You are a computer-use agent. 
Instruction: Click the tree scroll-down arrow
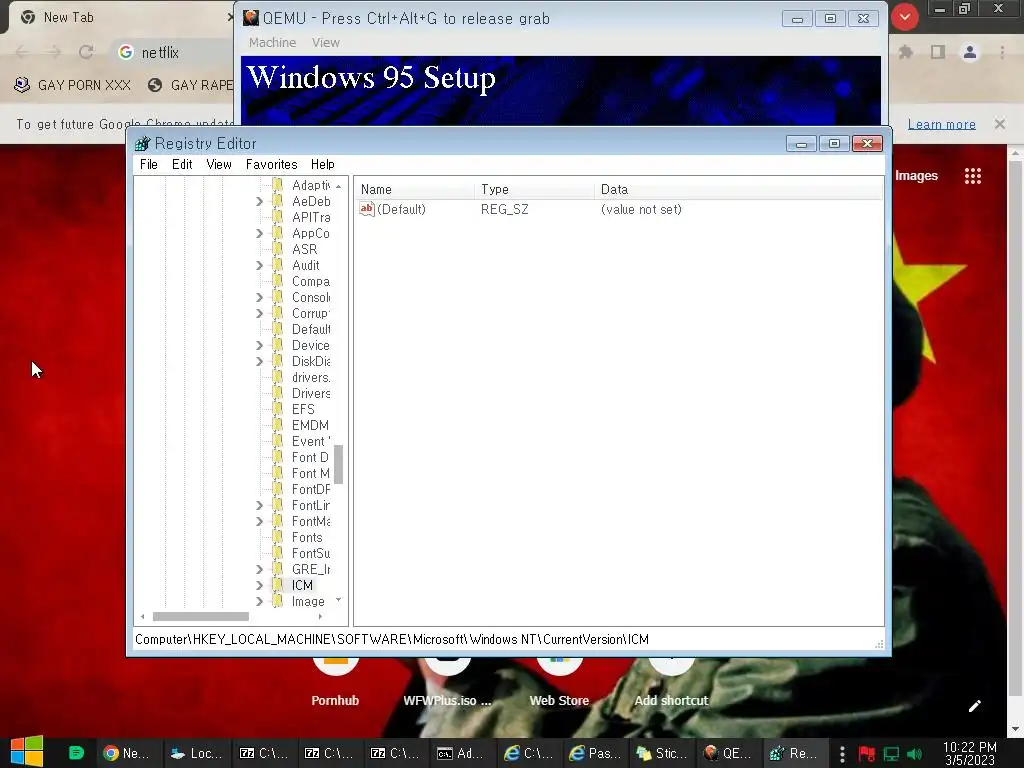(338, 600)
